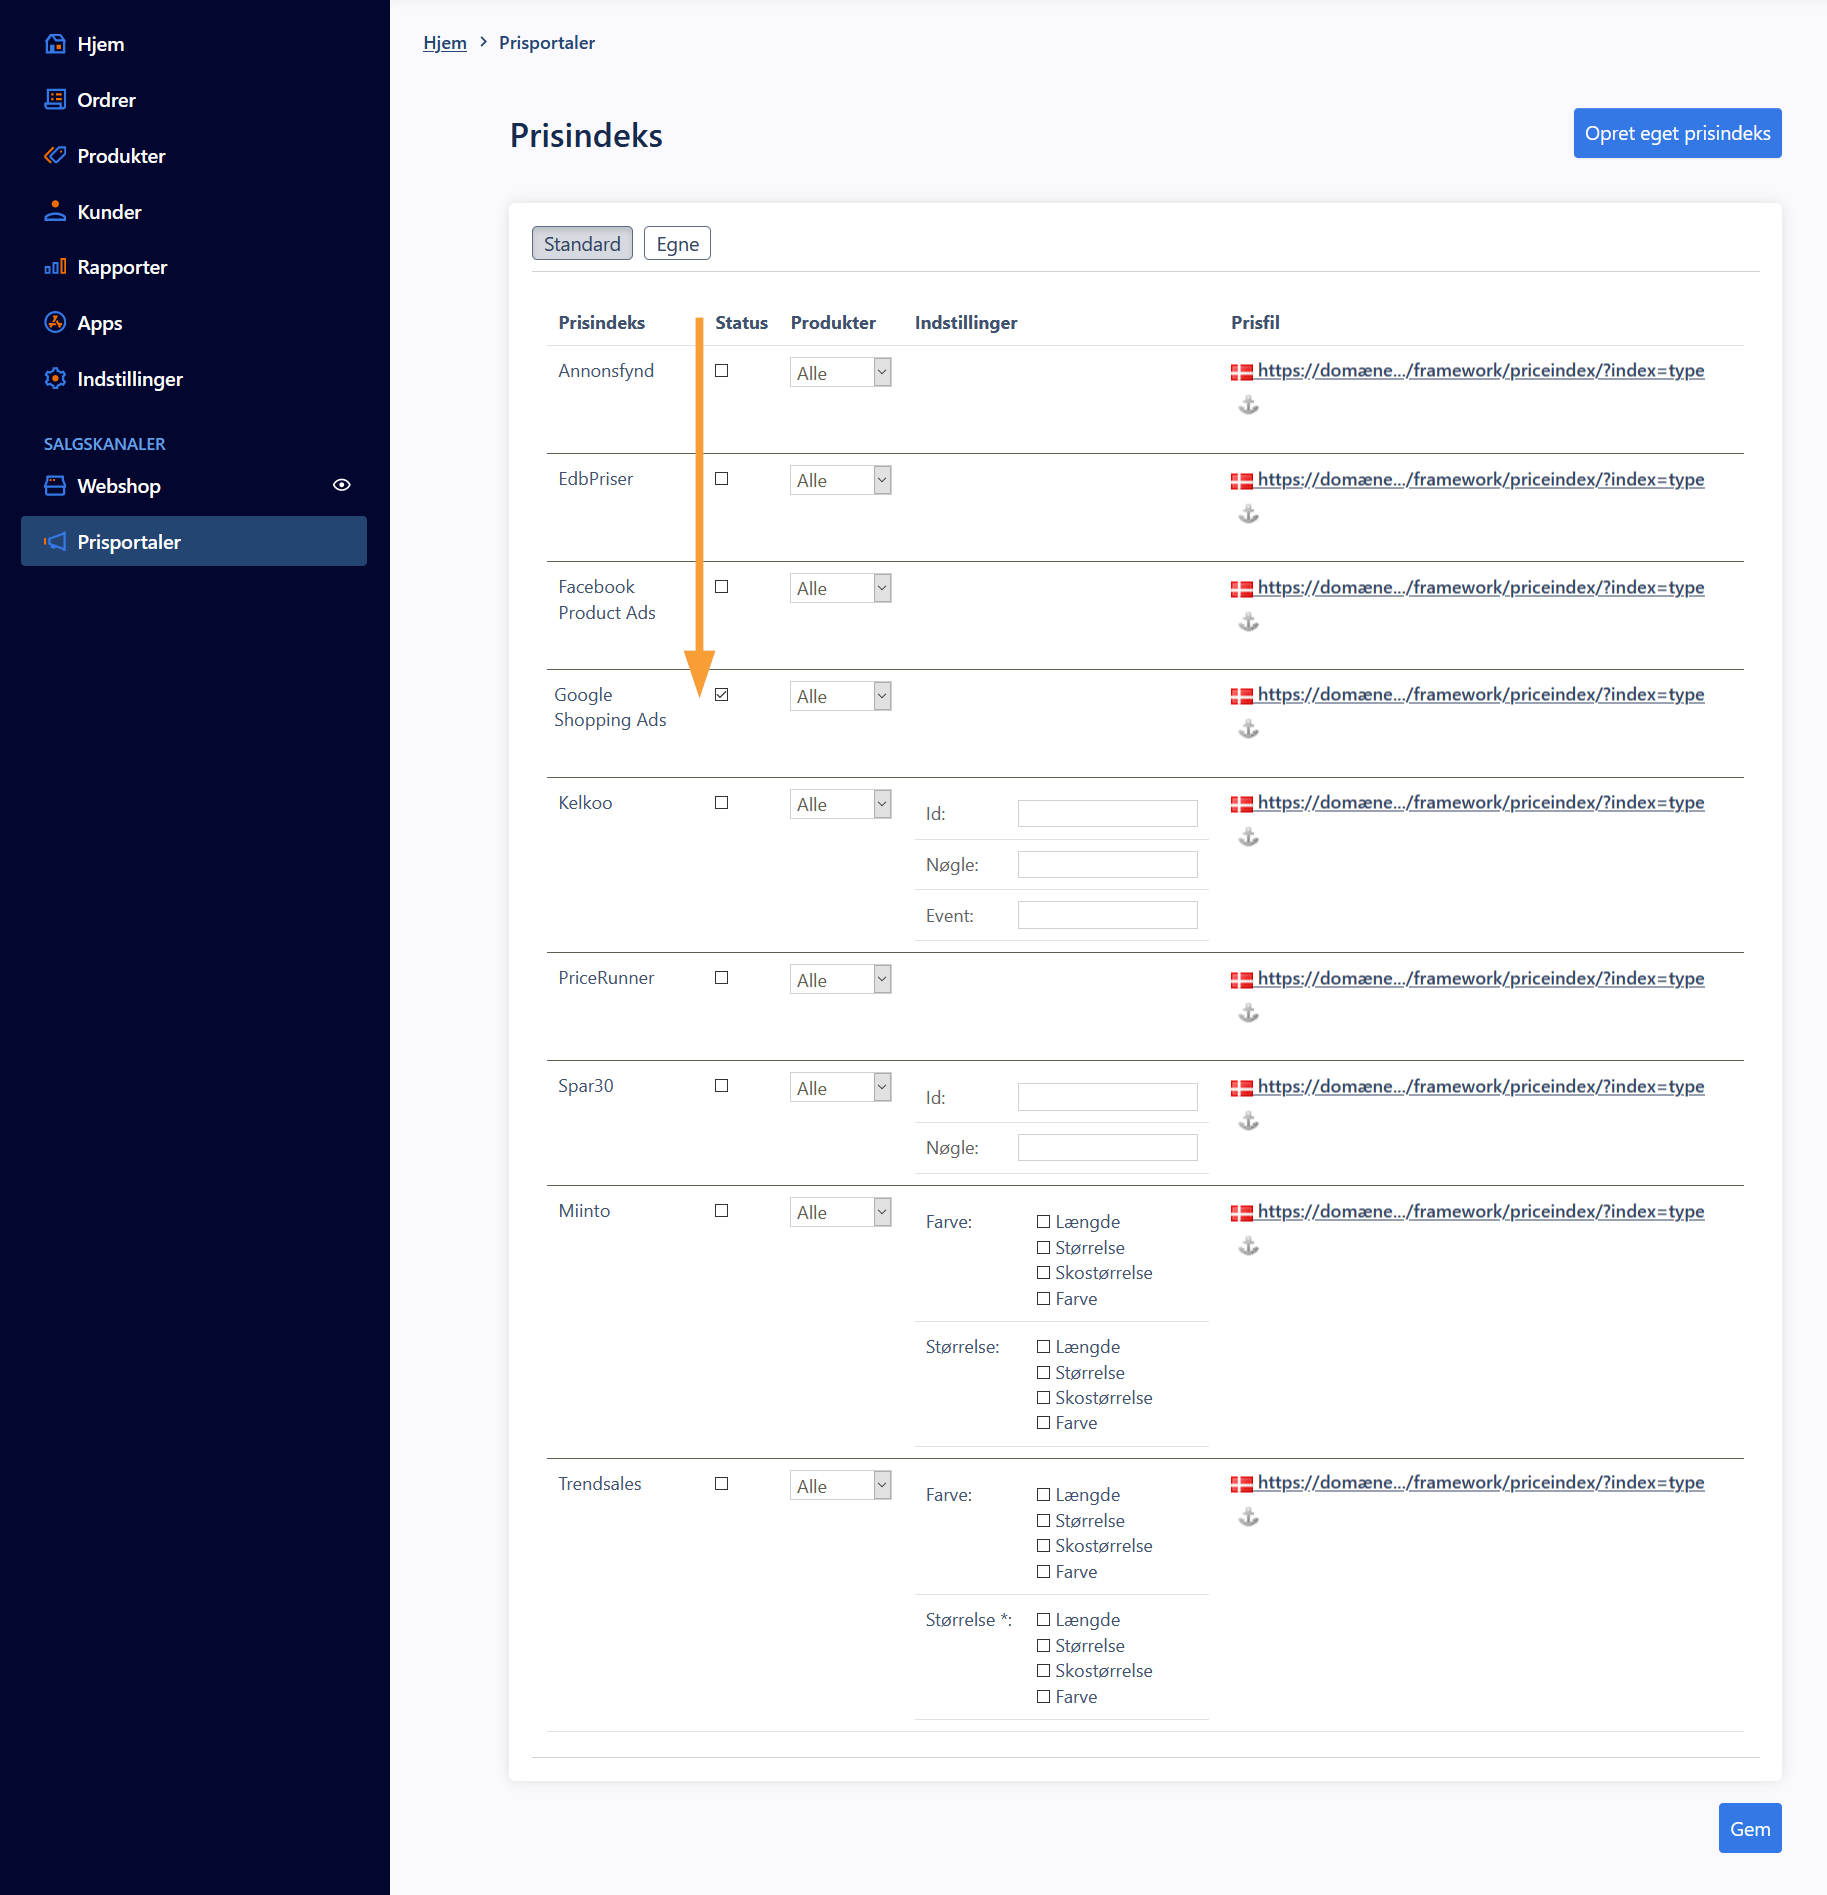Open Facebook Product Ads Produkter dropdown
1827x1895 pixels.
coord(841,588)
